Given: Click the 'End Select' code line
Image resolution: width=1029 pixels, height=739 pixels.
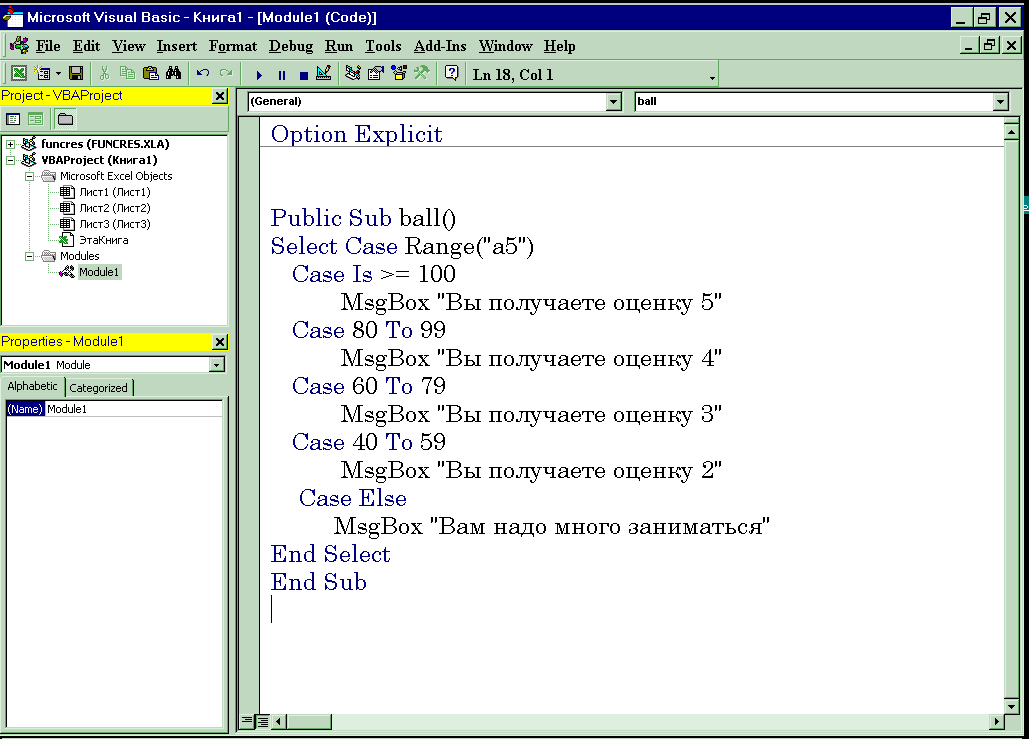Looking at the screenshot, I should (x=330, y=554).
